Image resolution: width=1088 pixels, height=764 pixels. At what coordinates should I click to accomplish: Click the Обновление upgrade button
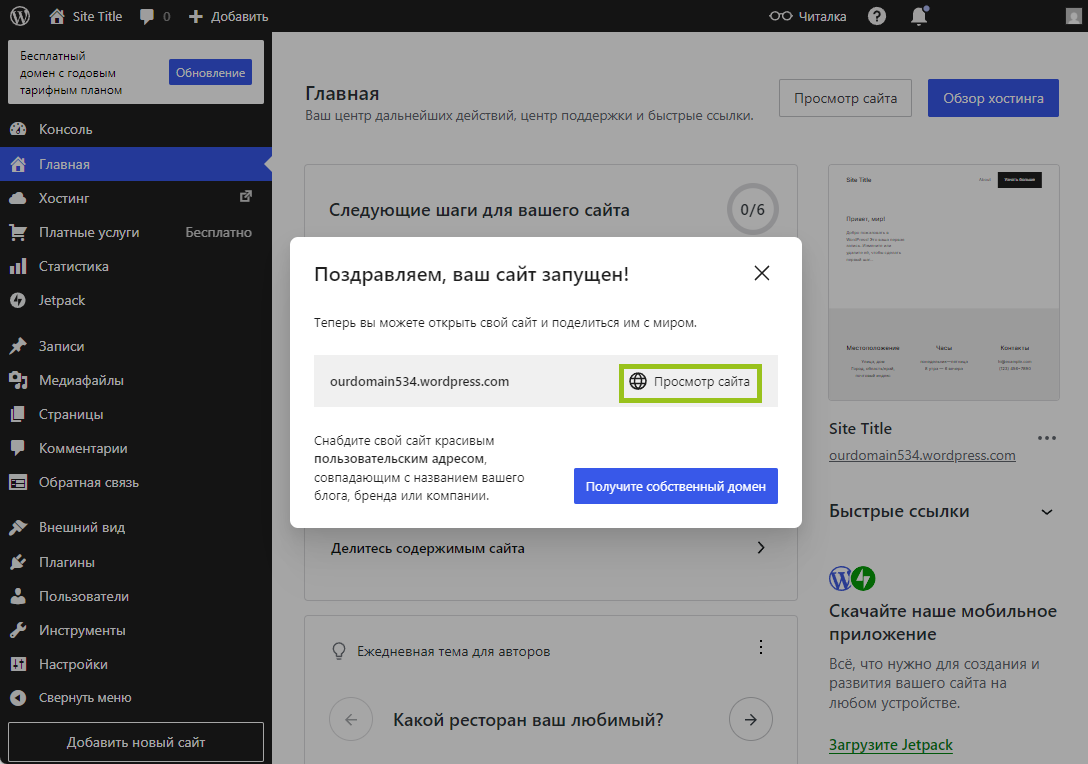(x=210, y=72)
